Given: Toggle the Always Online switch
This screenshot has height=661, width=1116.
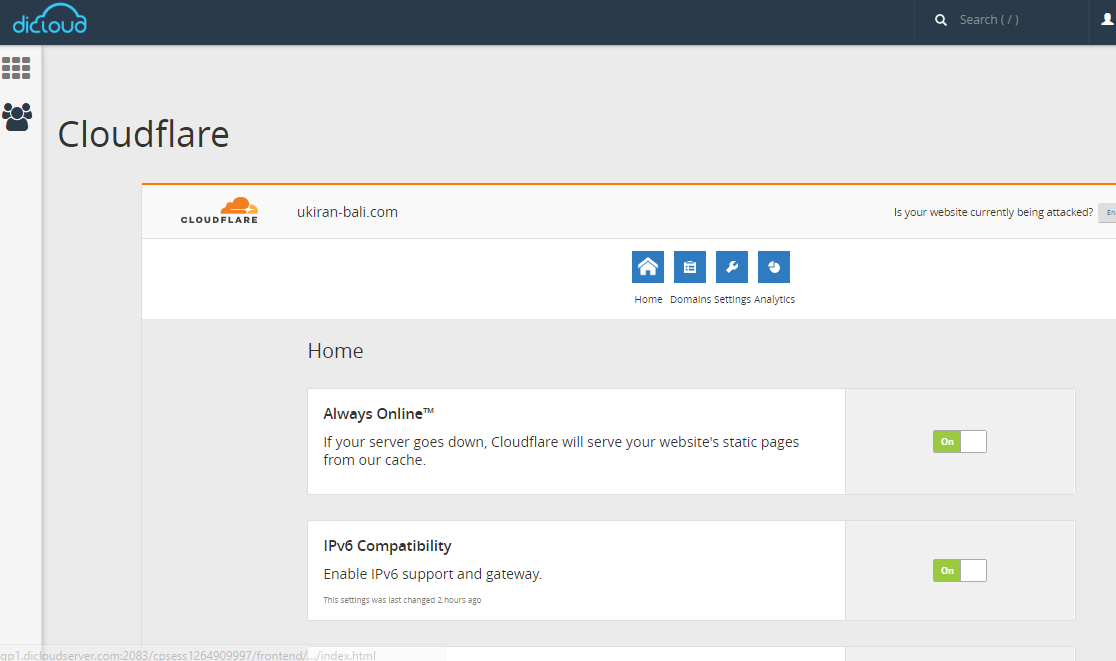Looking at the screenshot, I should 959,441.
